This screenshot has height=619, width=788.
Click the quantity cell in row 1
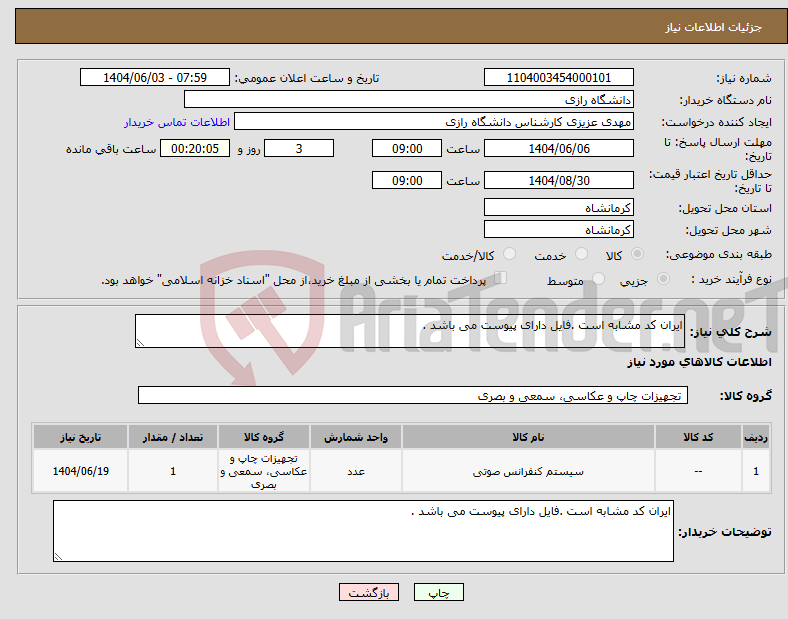173,471
